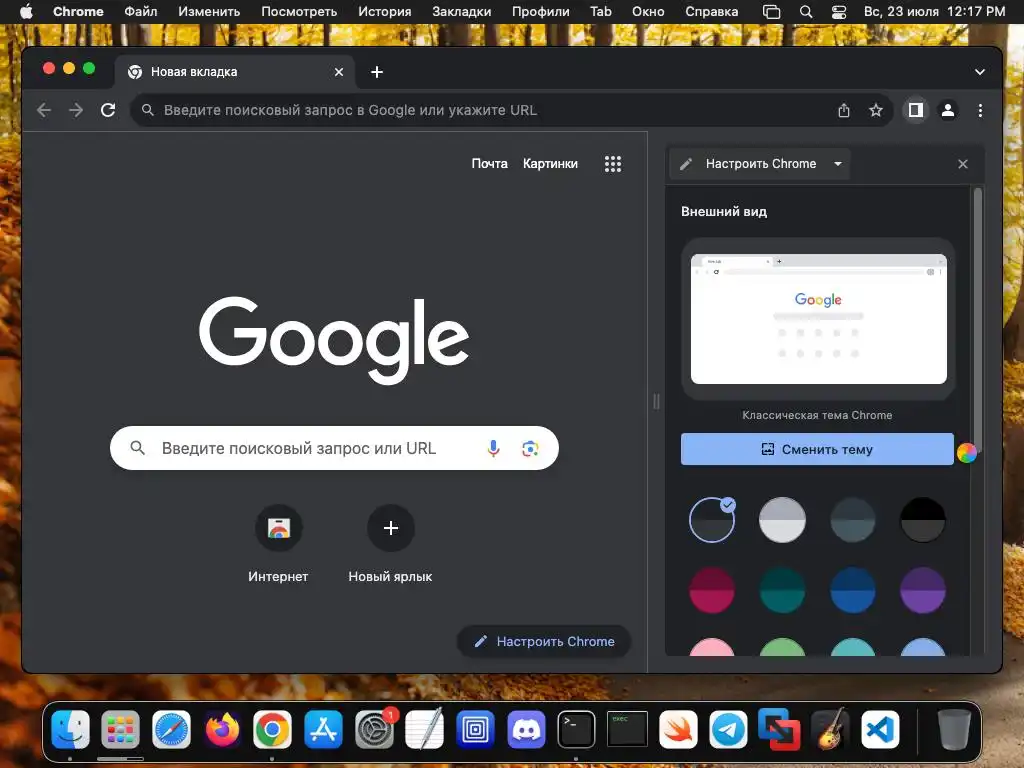Open the Закладки menu
The image size is (1024, 768).
462,12
